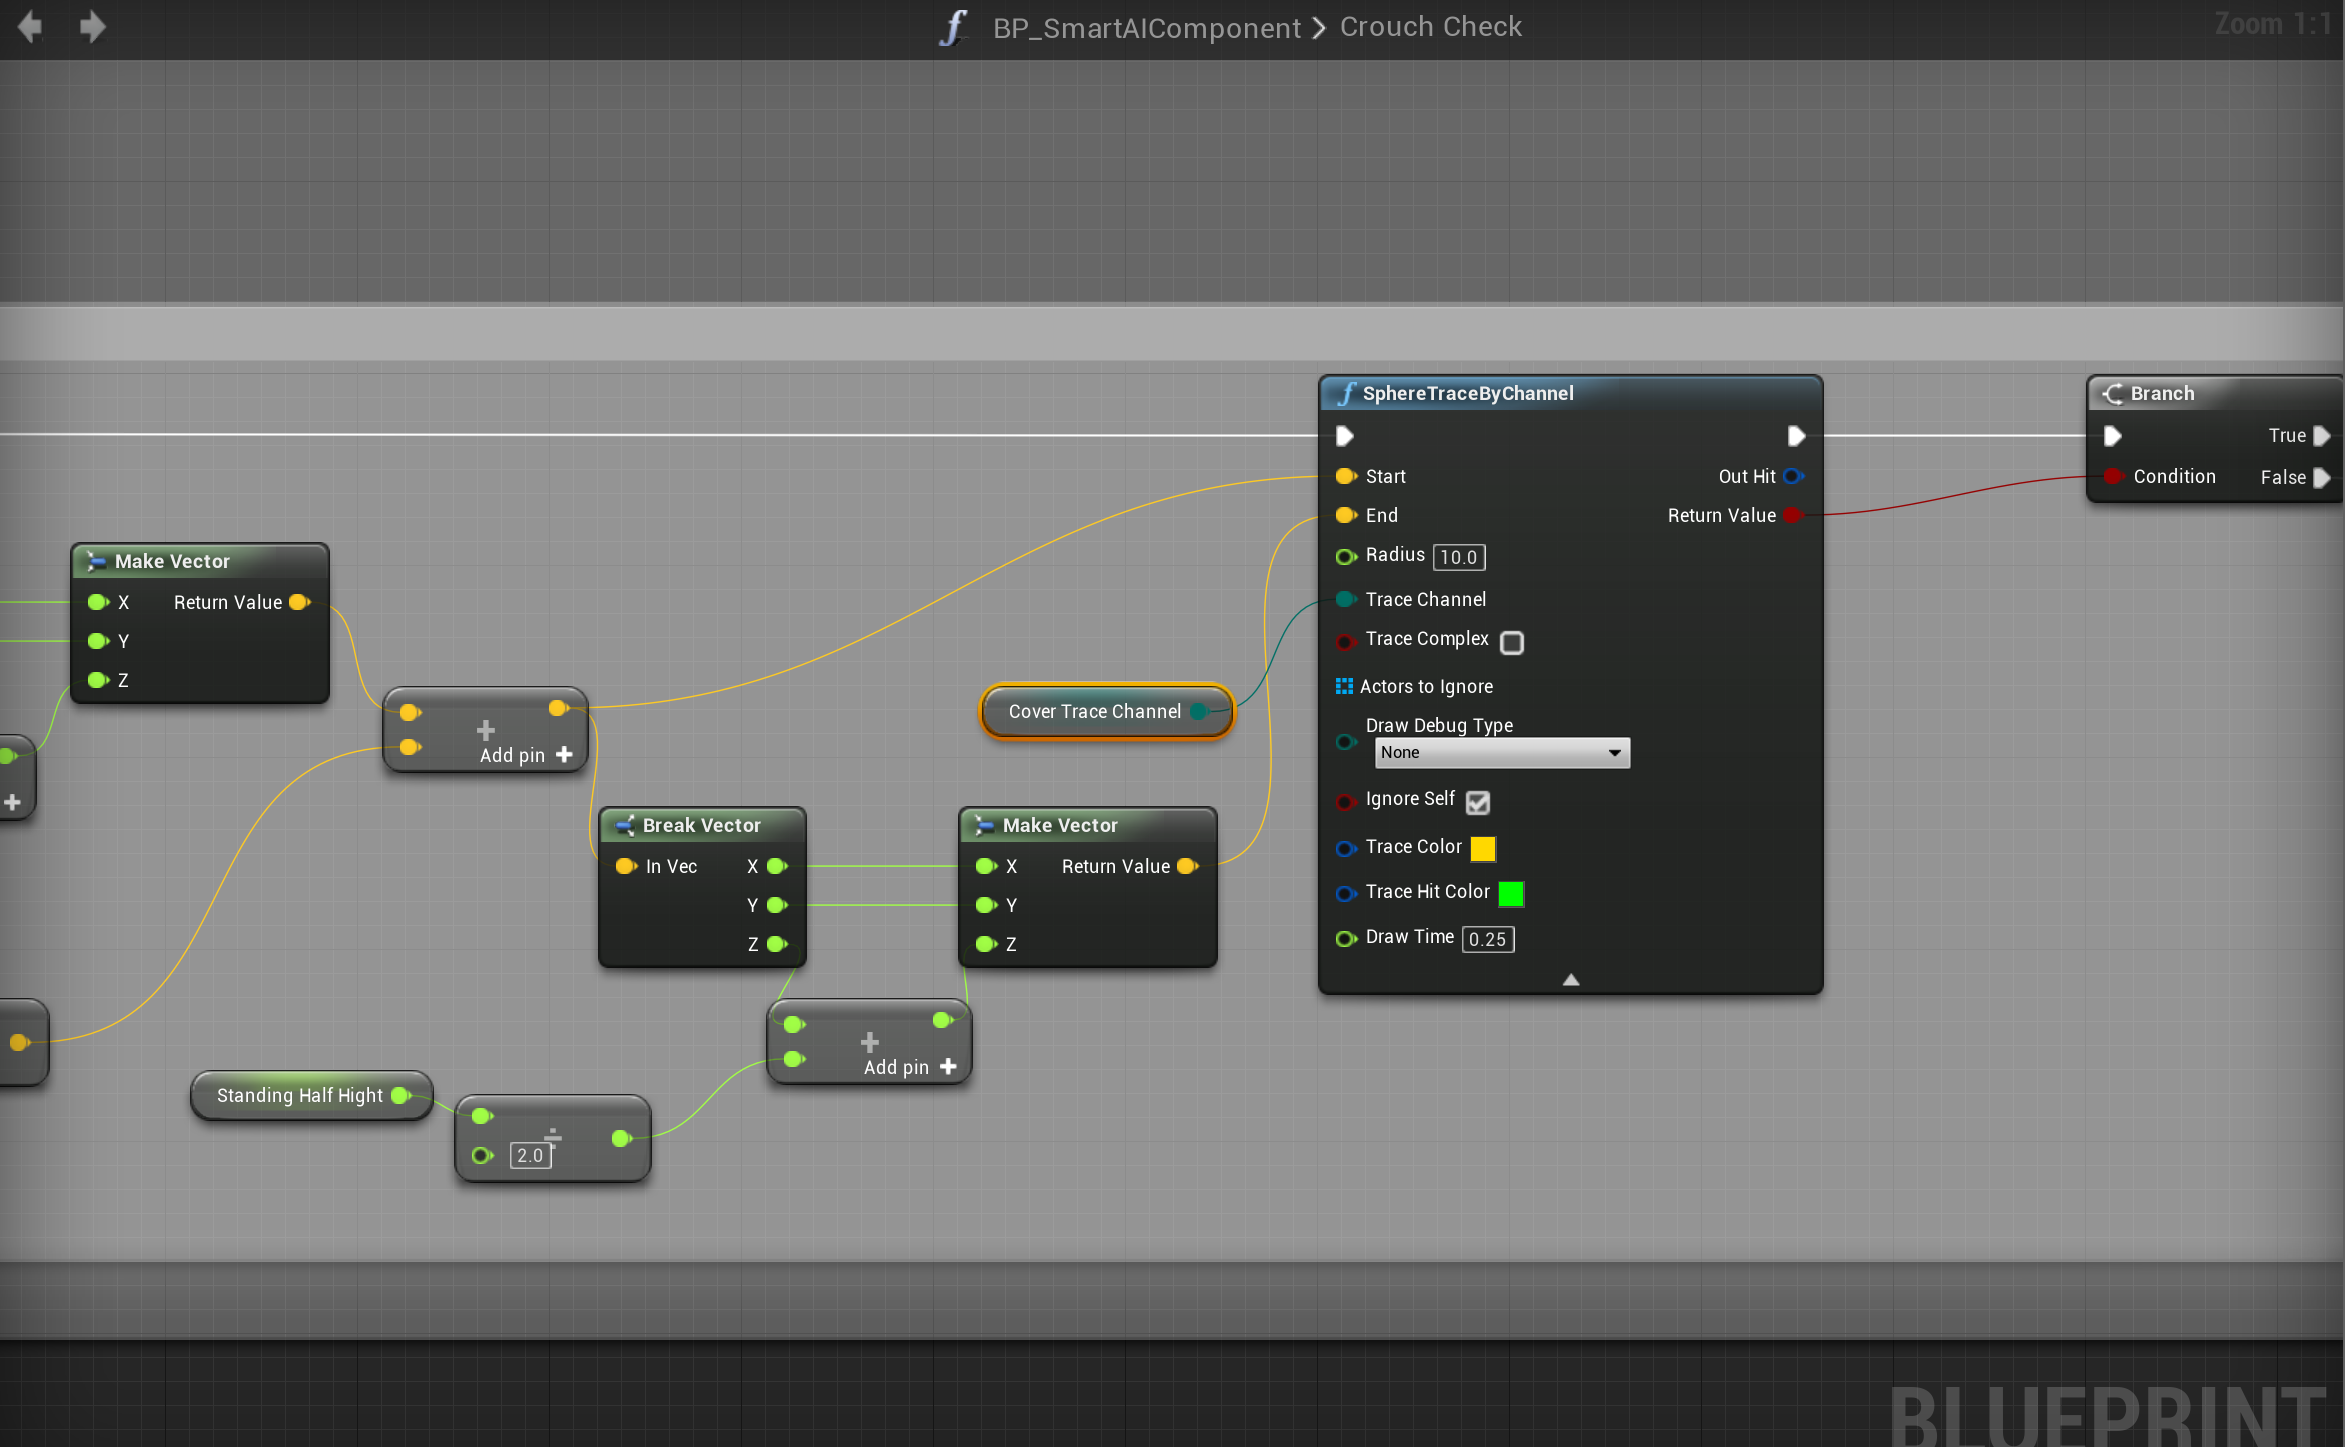Image resolution: width=2345 pixels, height=1447 pixels.
Task: Pick the green Trace Hit Color swatch
Action: [x=1511, y=893]
